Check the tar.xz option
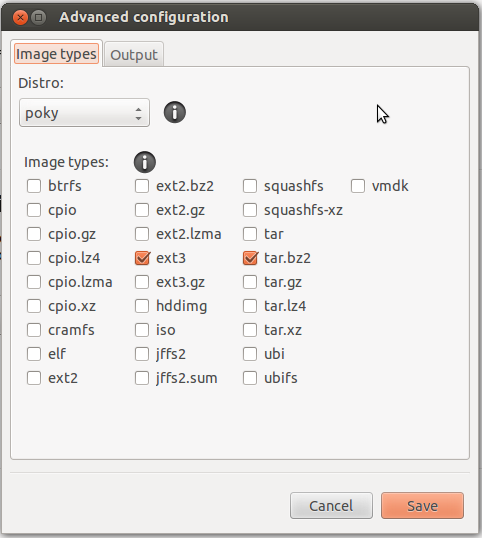 [x=250, y=330]
